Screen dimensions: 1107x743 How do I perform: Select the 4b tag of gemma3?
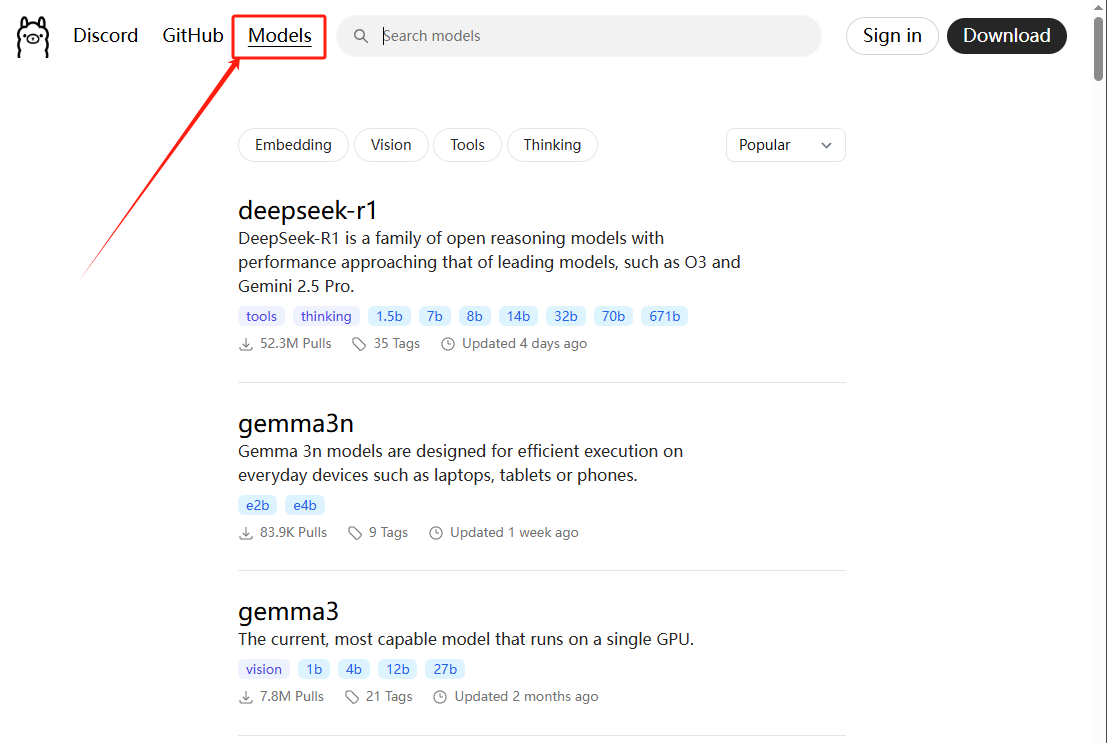pos(354,670)
